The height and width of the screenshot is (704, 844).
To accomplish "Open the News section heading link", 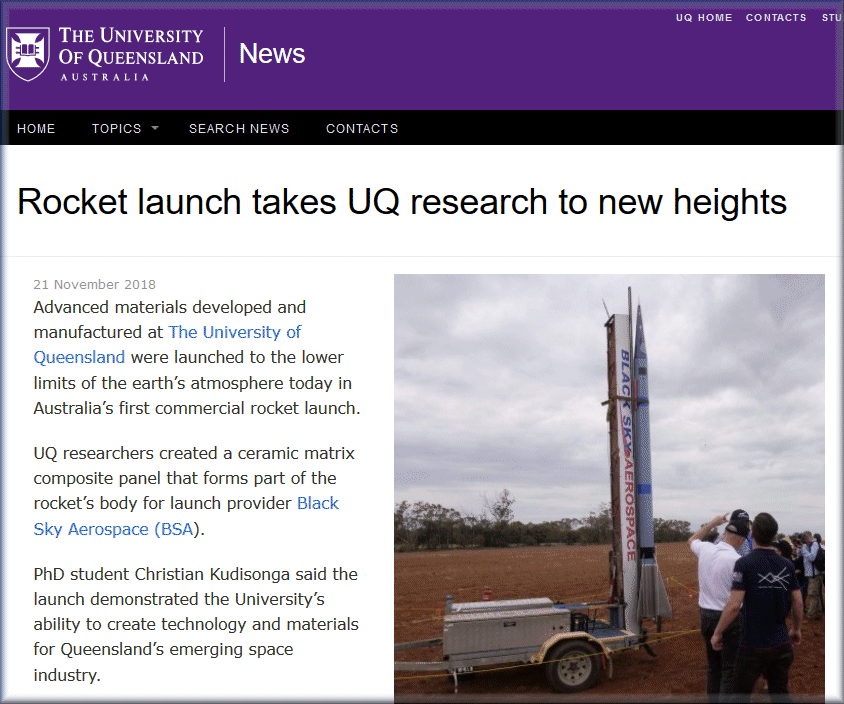I will [x=272, y=54].
